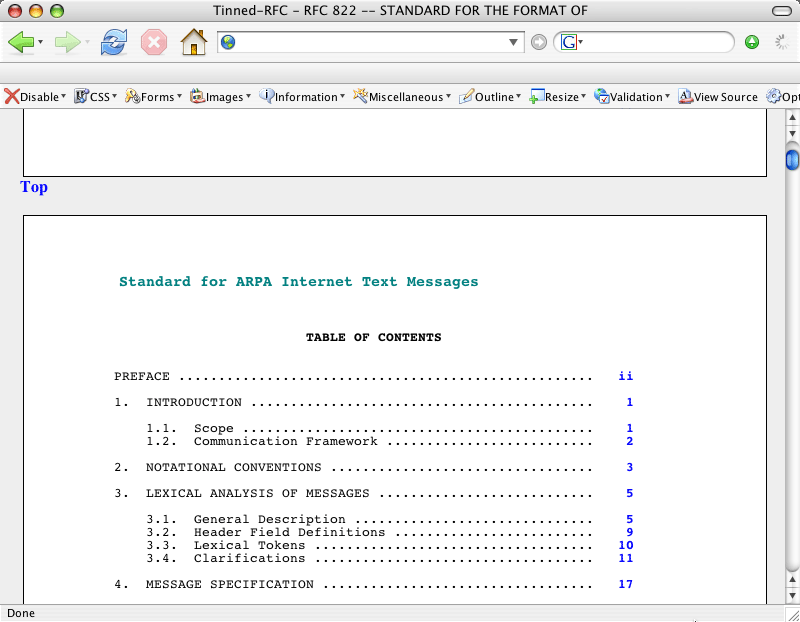Go to the Home page icon
The height and width of the screenshot is (622, 800).
(x=194, y=42)
